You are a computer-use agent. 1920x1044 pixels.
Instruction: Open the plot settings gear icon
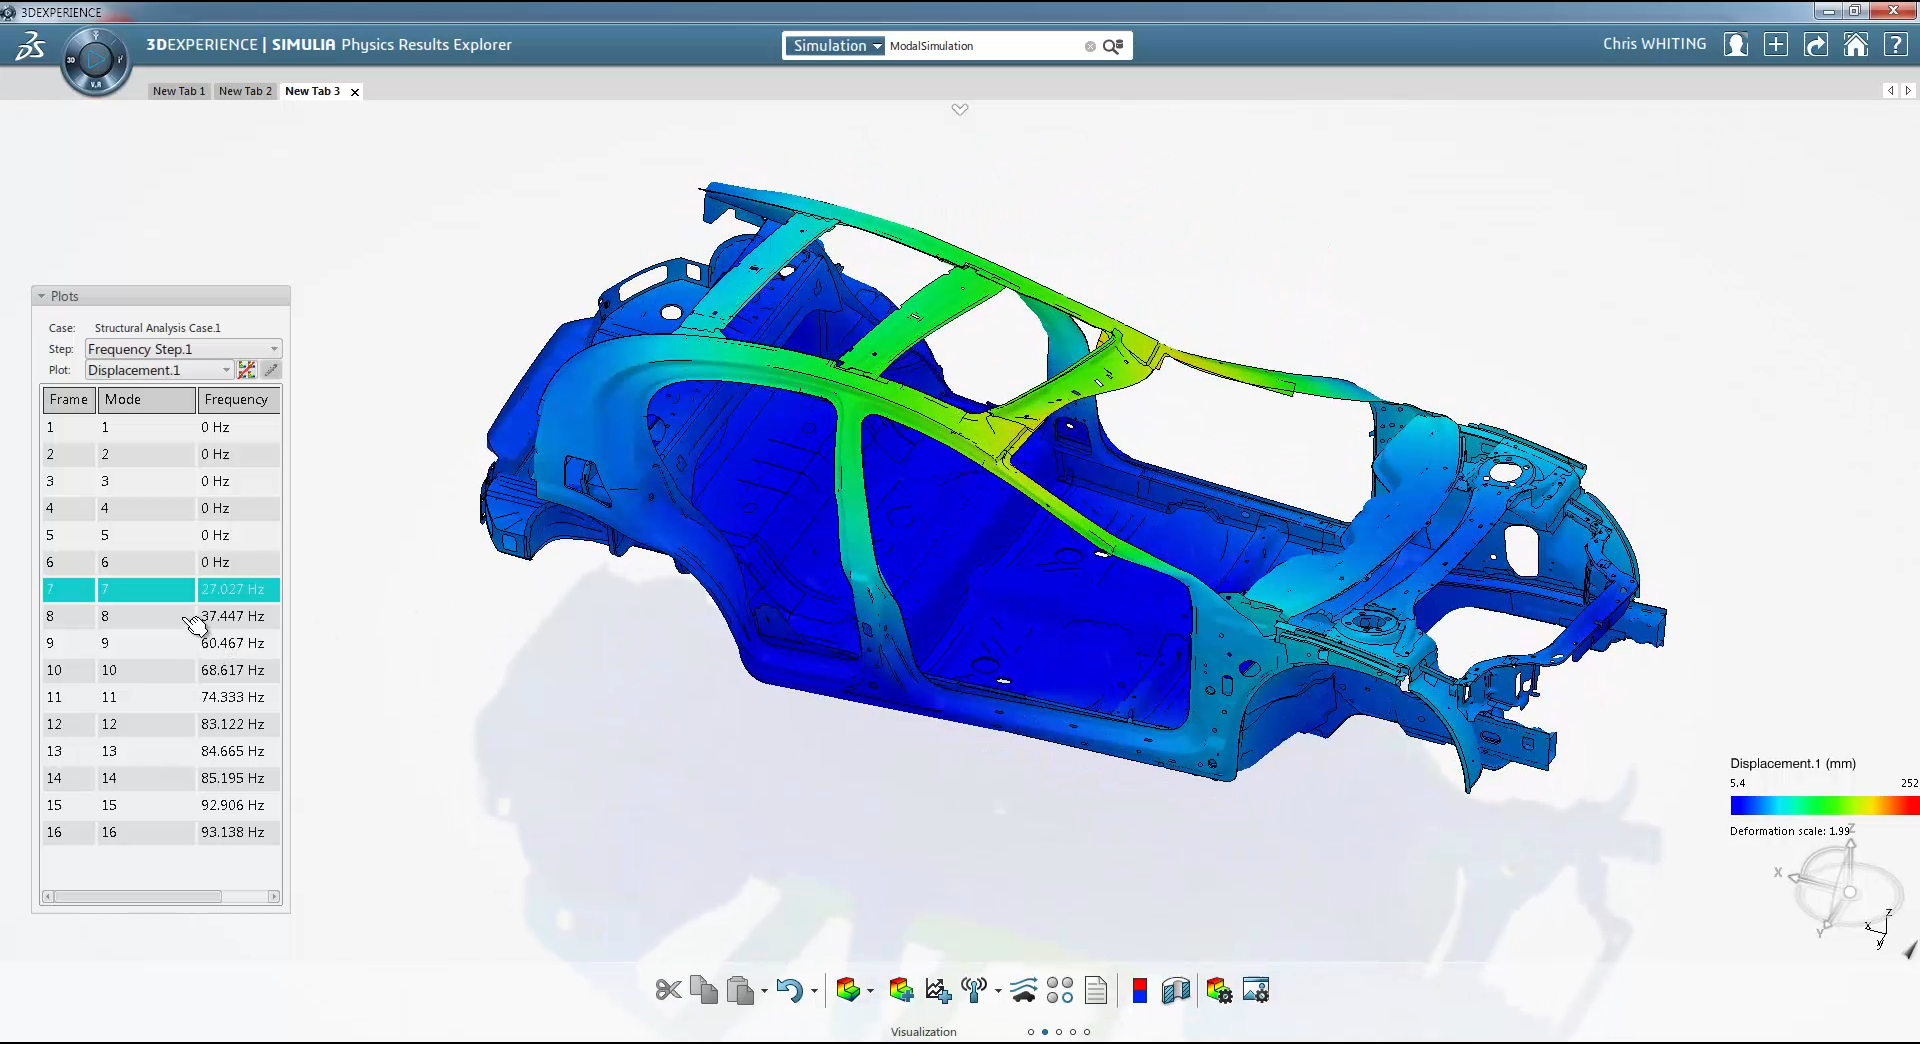click(1219, 990)
